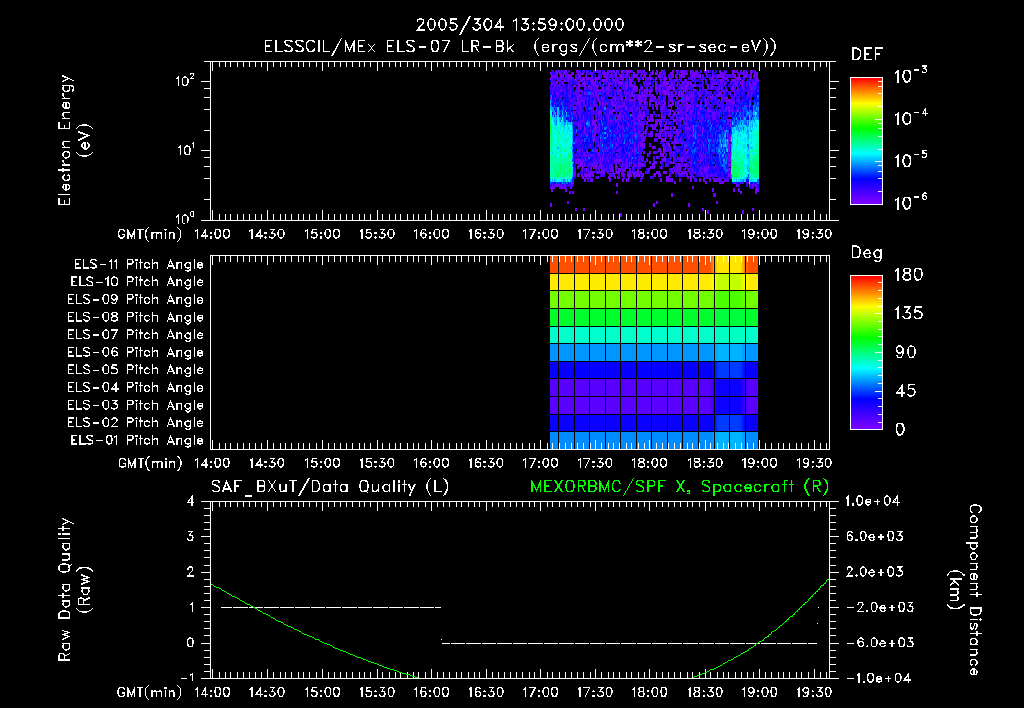Click the ELS-06 Pitch Angle row label
The width and height of the screenshot is (1024, 708).
click(x=135, y=353)
